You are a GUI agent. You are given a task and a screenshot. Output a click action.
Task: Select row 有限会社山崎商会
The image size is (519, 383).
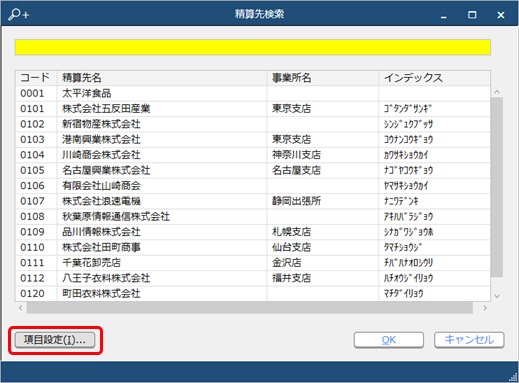(x=253, y=186)
